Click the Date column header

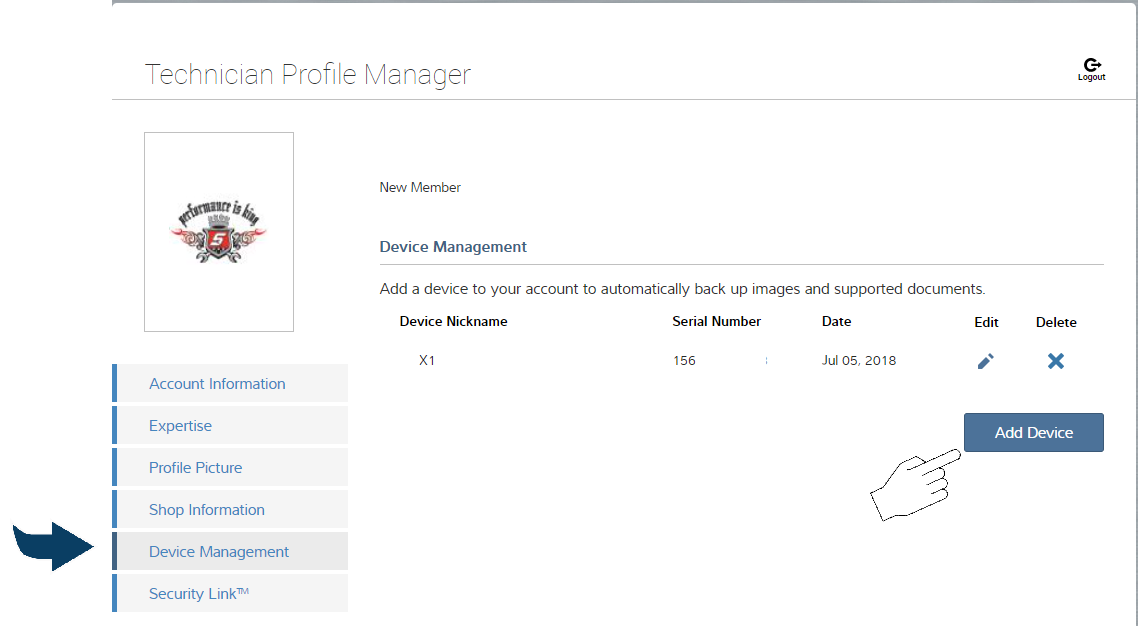[836, 322]
